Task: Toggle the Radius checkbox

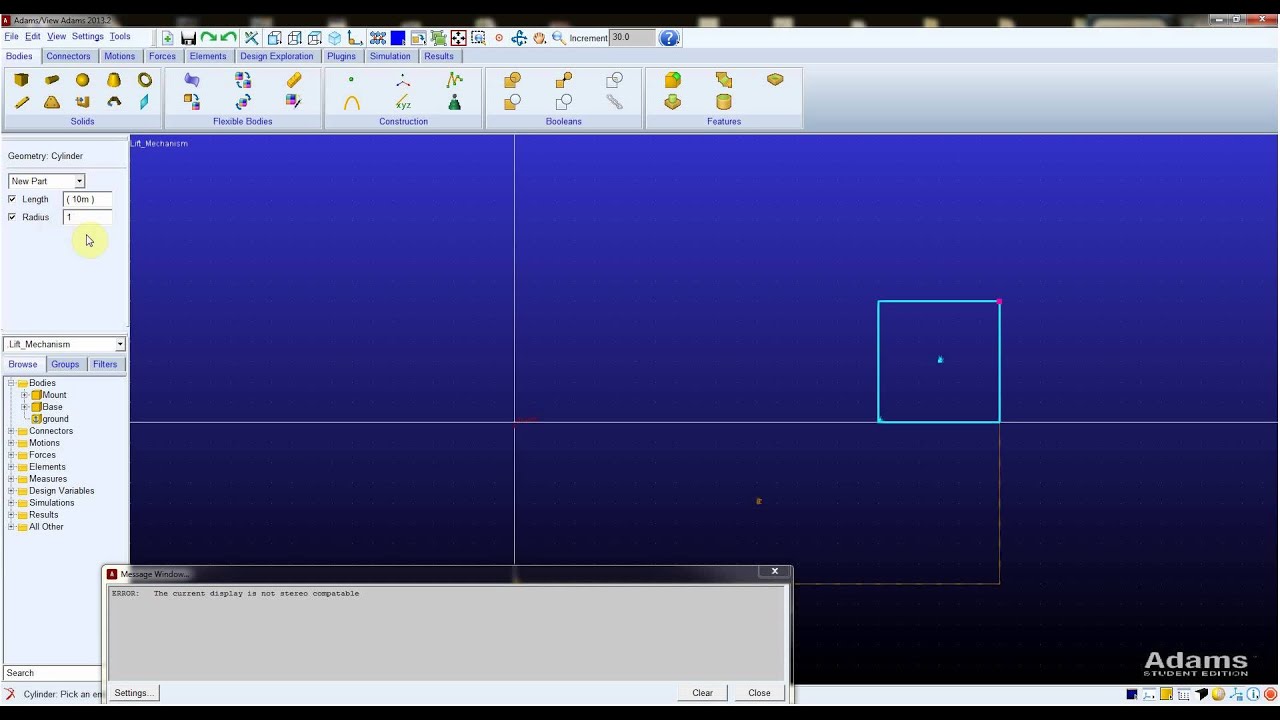Action: coord(12,217)
